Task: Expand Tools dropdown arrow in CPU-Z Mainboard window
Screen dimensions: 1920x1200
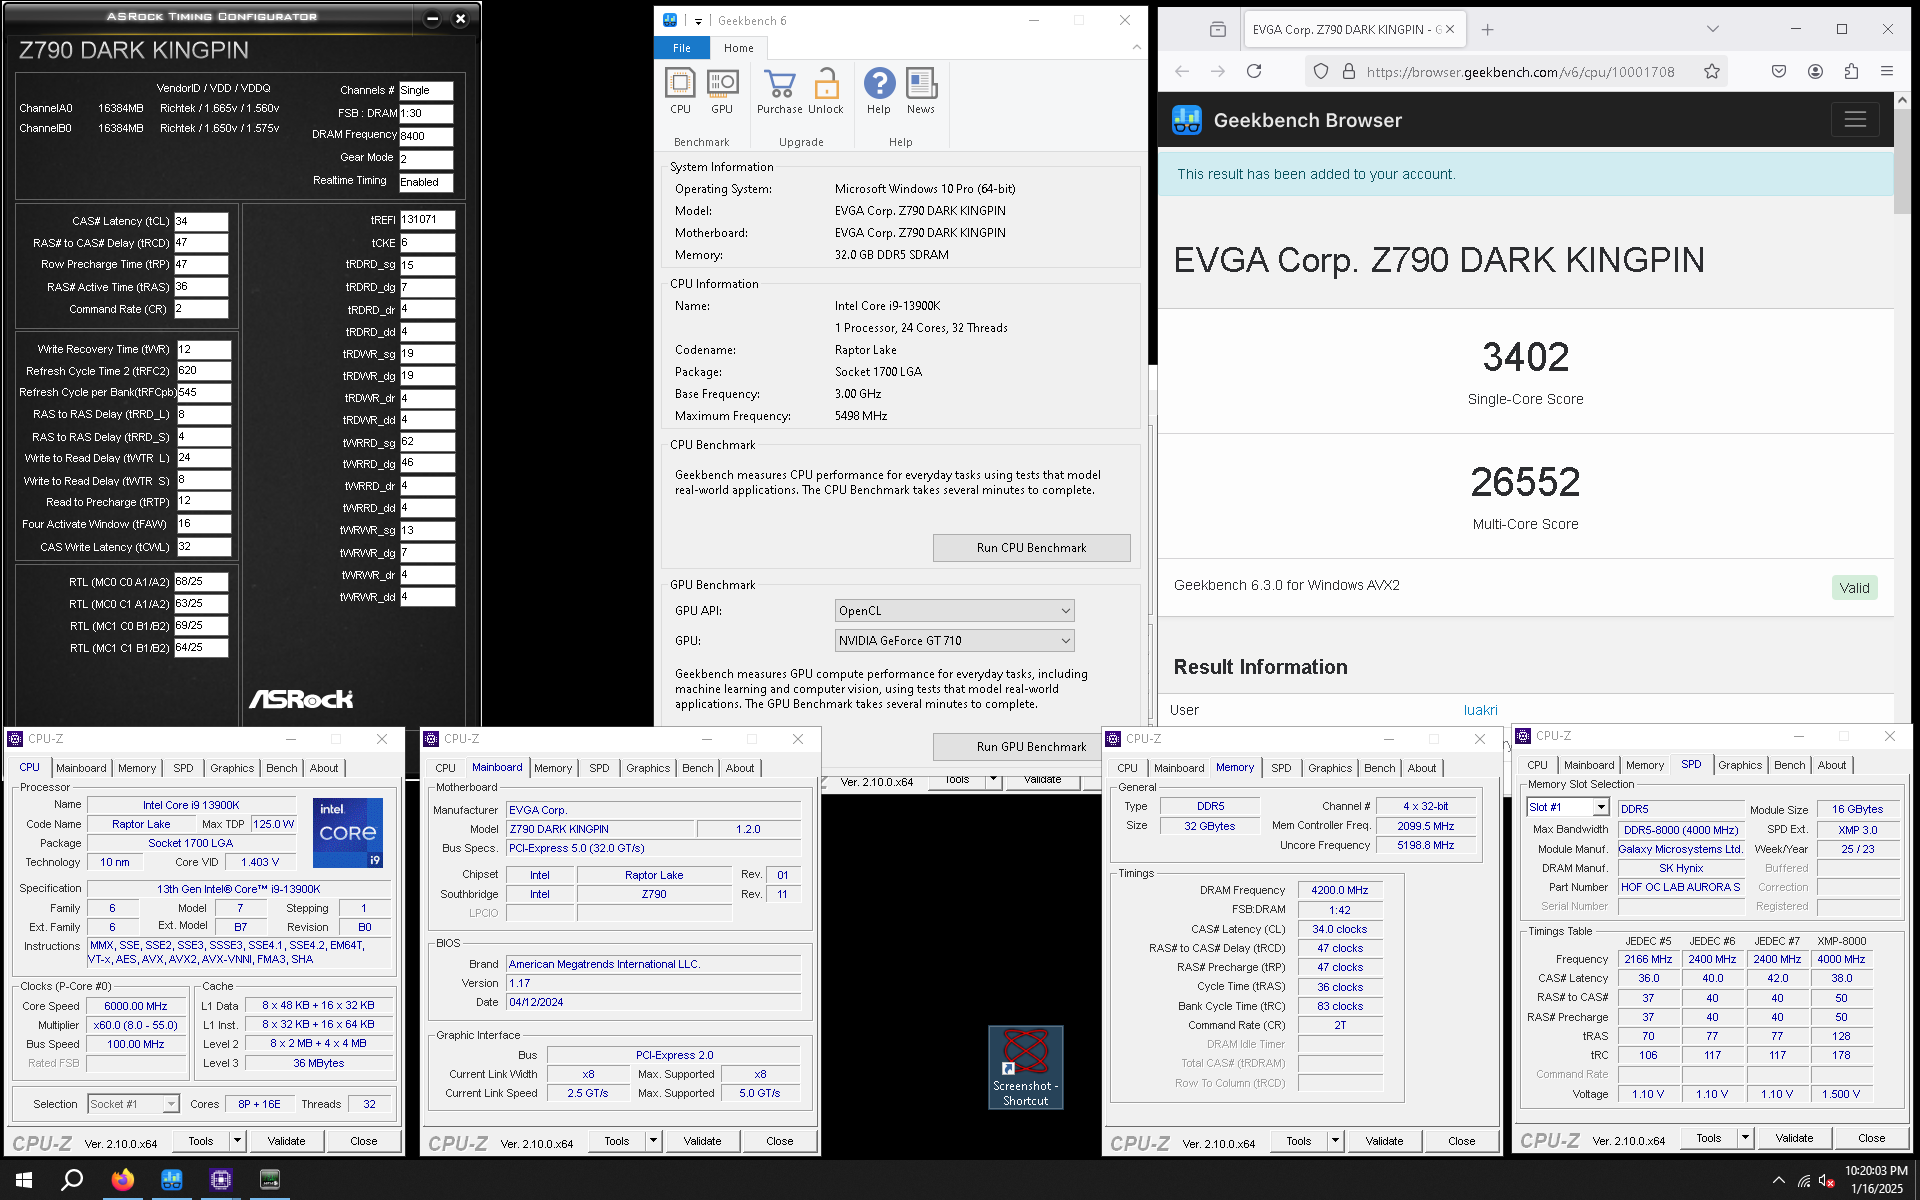Action: coord(653,1141)
